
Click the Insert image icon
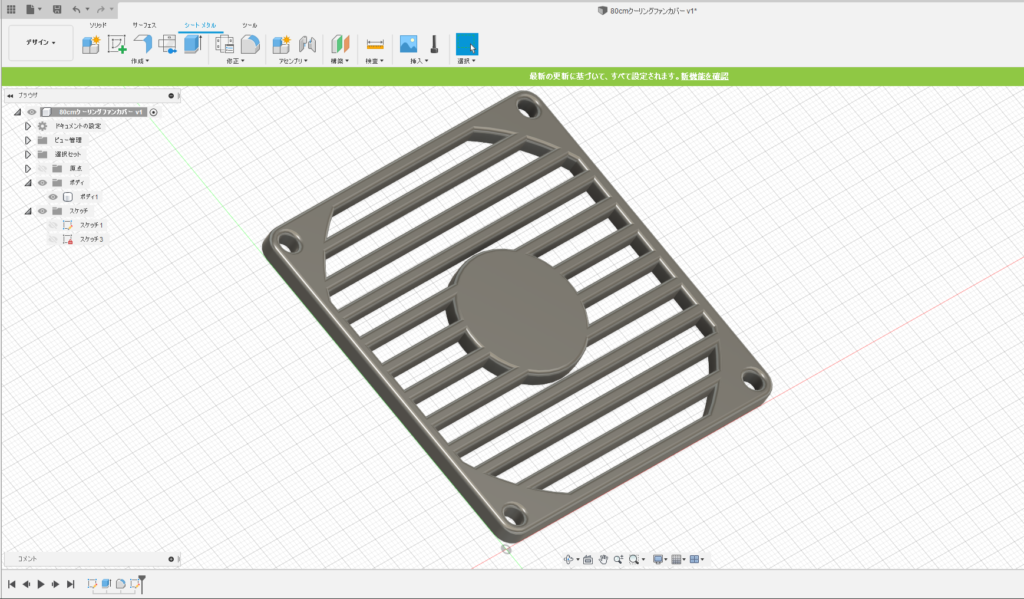[408, 44]
